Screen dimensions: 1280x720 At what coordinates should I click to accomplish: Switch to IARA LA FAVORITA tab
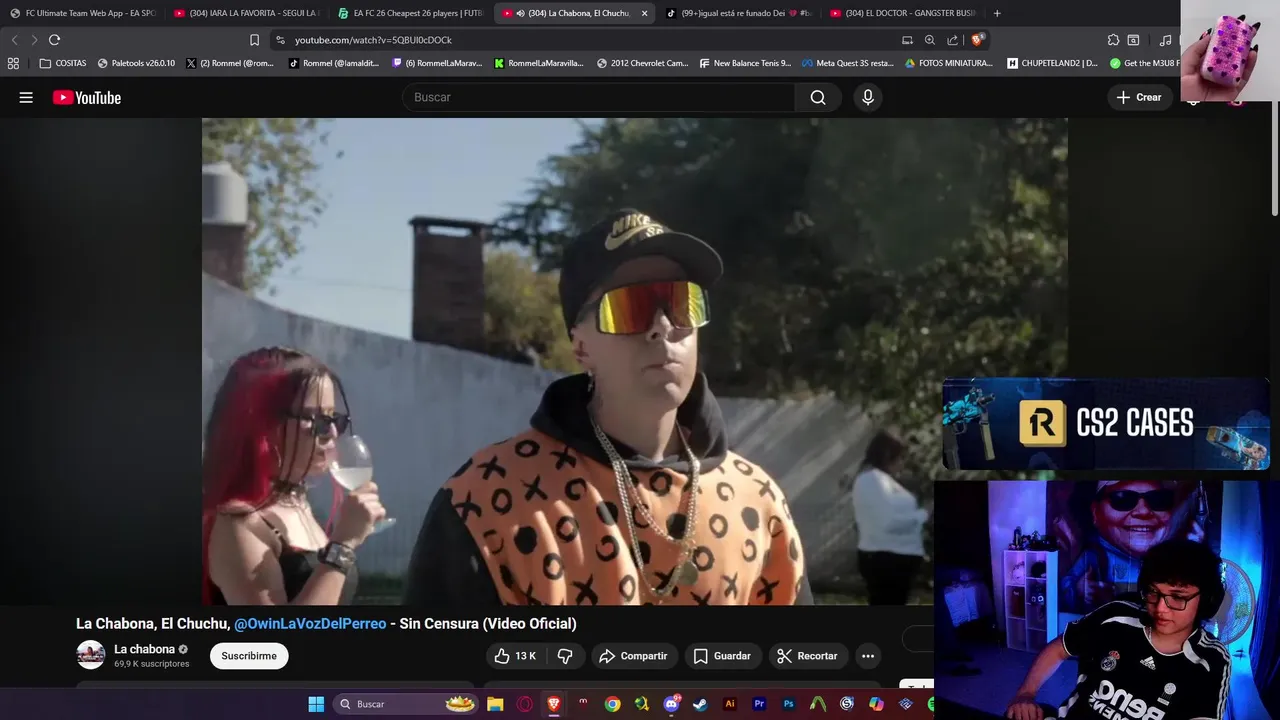(245, 13)
